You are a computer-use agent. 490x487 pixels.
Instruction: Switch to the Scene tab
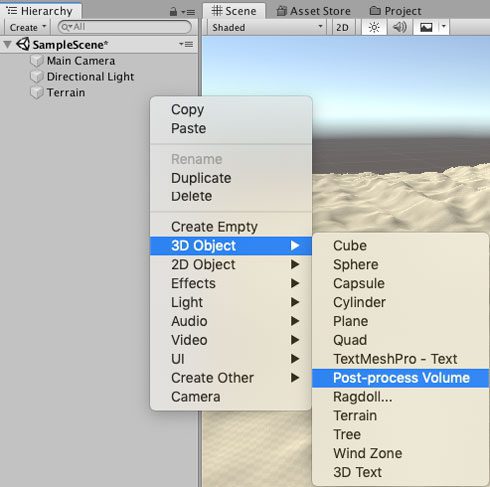pyautogui.click(x=234, y=11)
